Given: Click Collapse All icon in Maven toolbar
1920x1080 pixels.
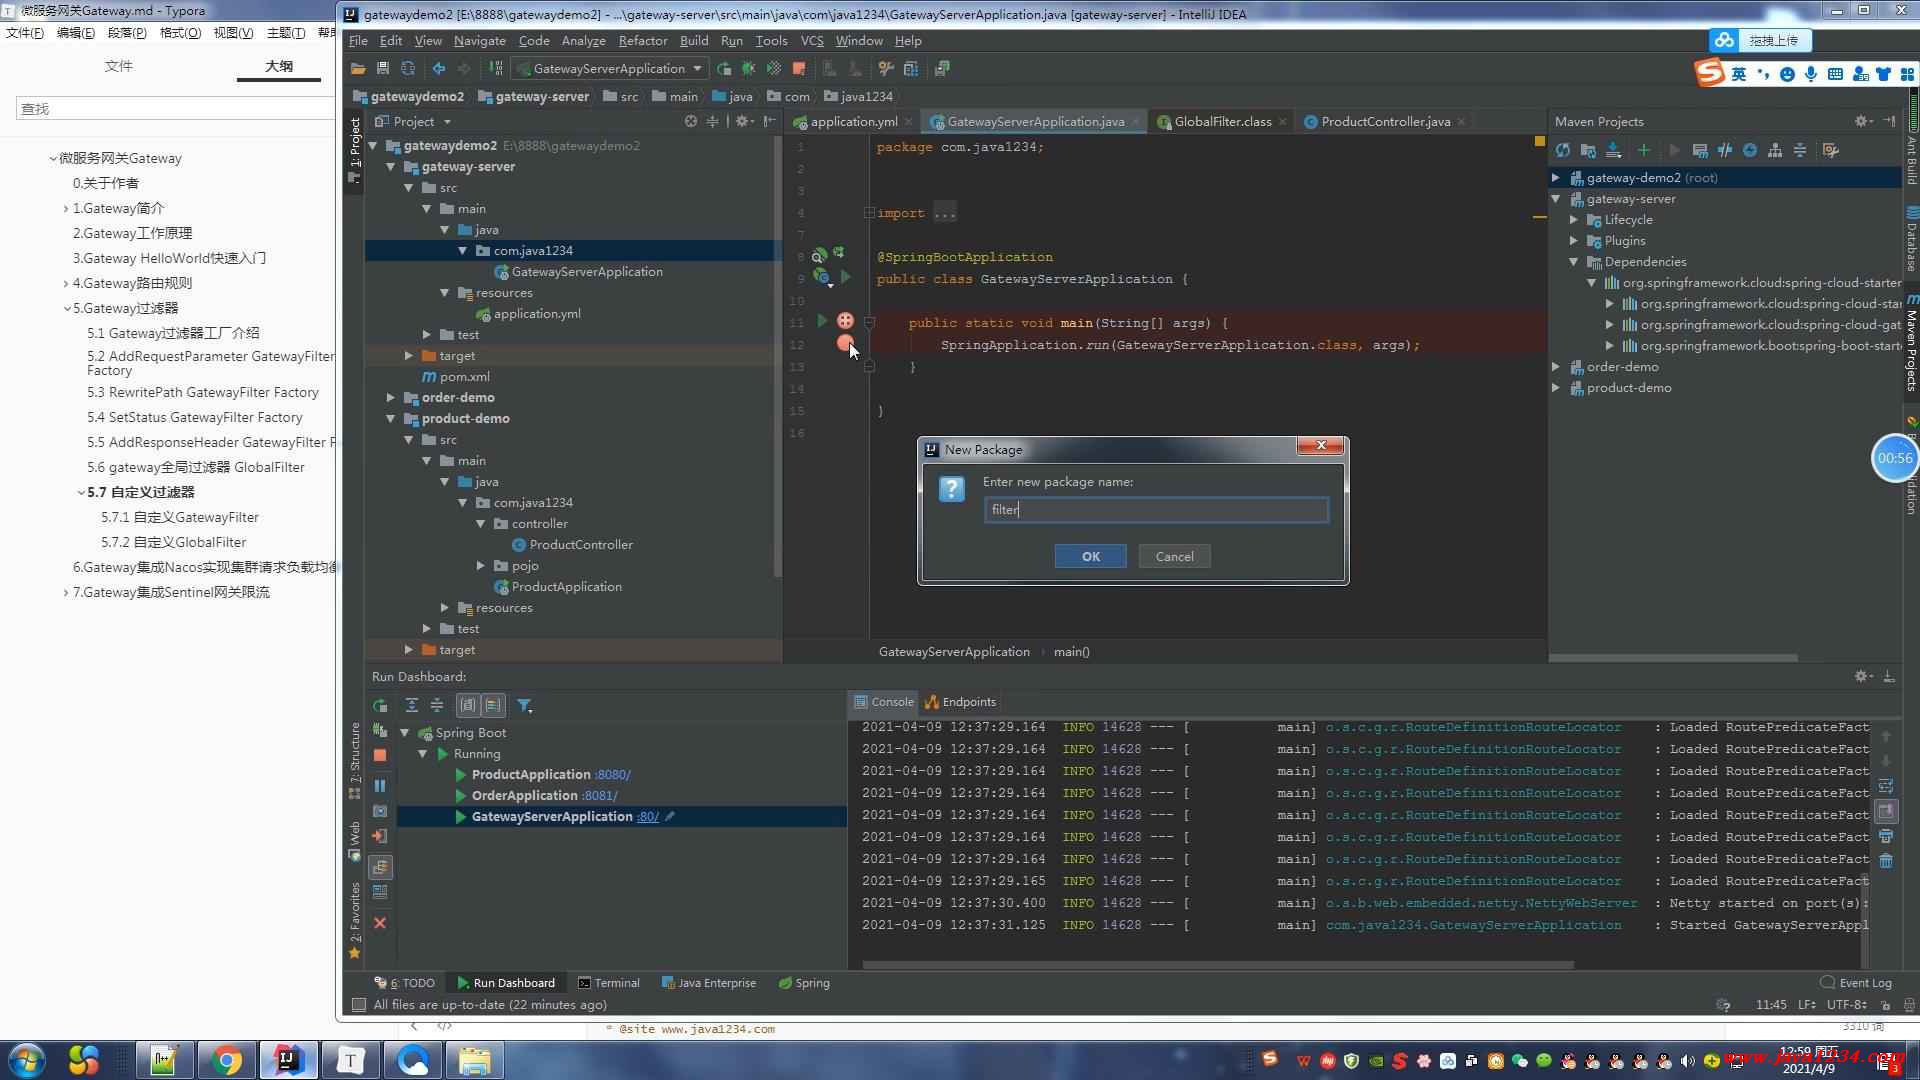Looking at the screenshot, I should pos(1800,150).
